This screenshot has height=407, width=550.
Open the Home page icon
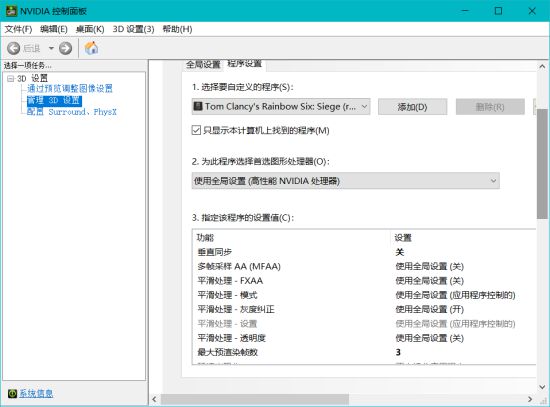coord(91,48)
